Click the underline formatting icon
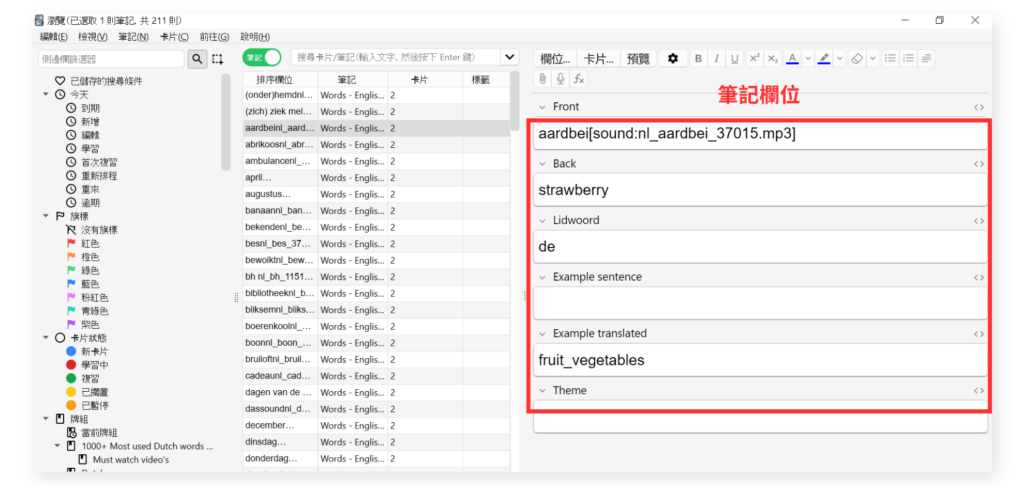This screenshot has height=491, width=1024. [735, 58]
